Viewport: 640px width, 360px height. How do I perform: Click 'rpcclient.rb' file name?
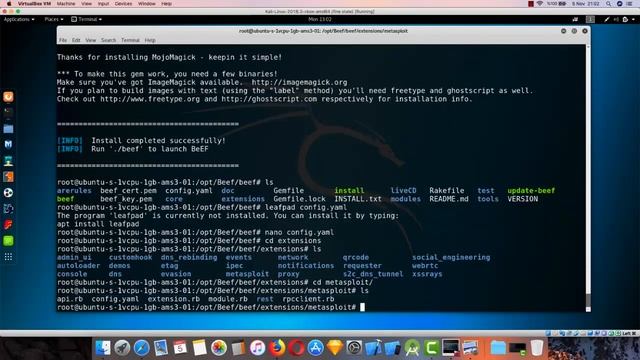[x=308, y=299]
